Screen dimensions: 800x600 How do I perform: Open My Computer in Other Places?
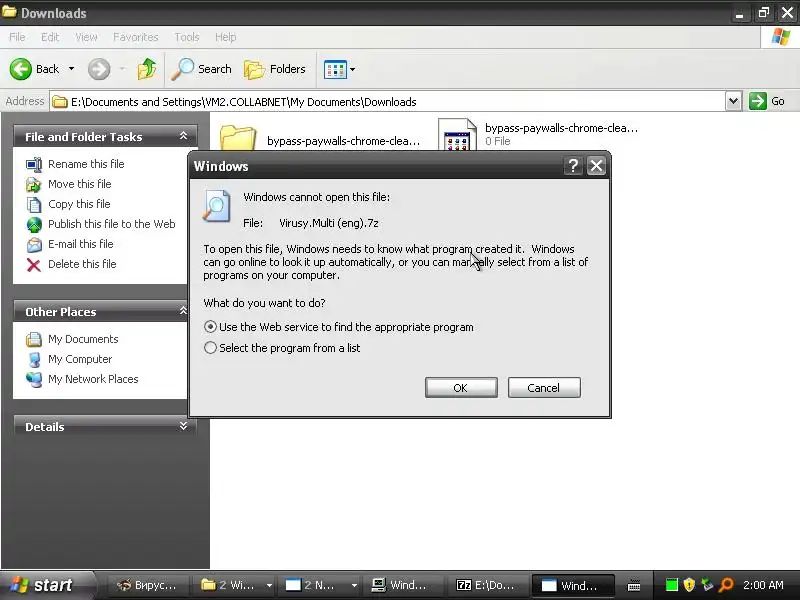pos(80,359)
